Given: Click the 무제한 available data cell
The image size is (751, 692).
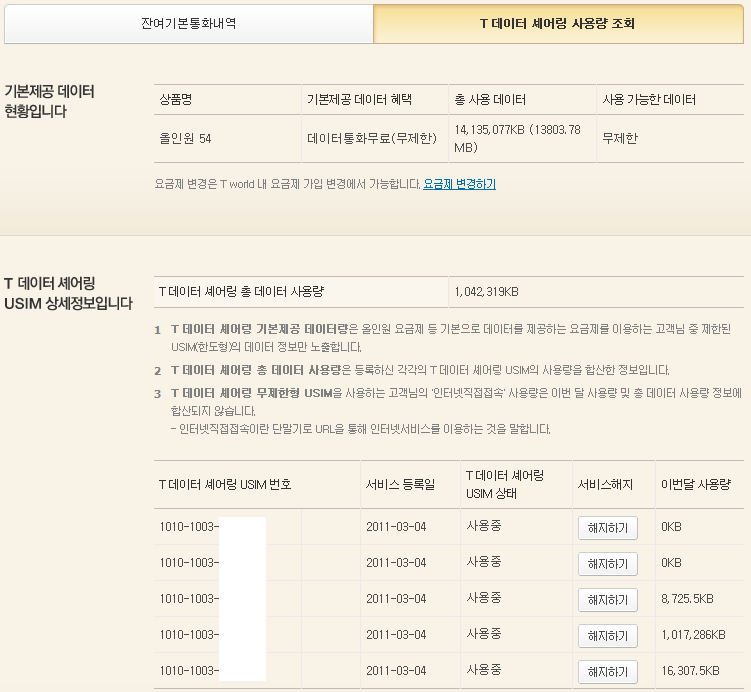Looking at the screenshot, I should pos(670,139).
